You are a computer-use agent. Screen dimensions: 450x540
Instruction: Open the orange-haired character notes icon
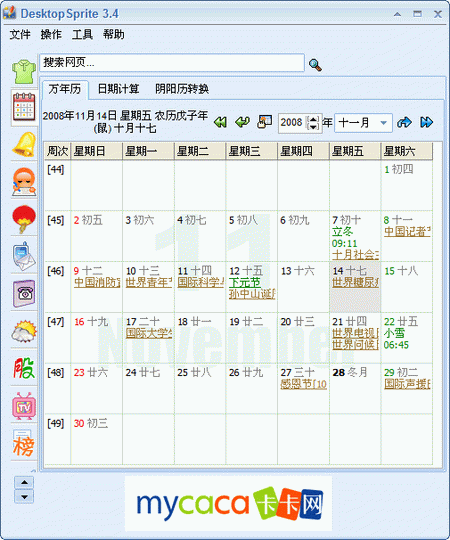(24, 181)
